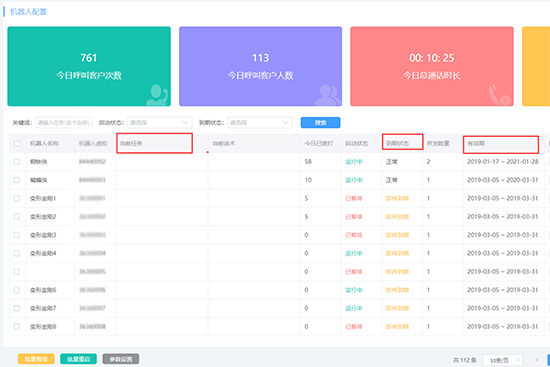Click robot name 蝙蝠侠
Image resolution: width=550 pixels, height=367 pixels.
click(x=39, y=180)
